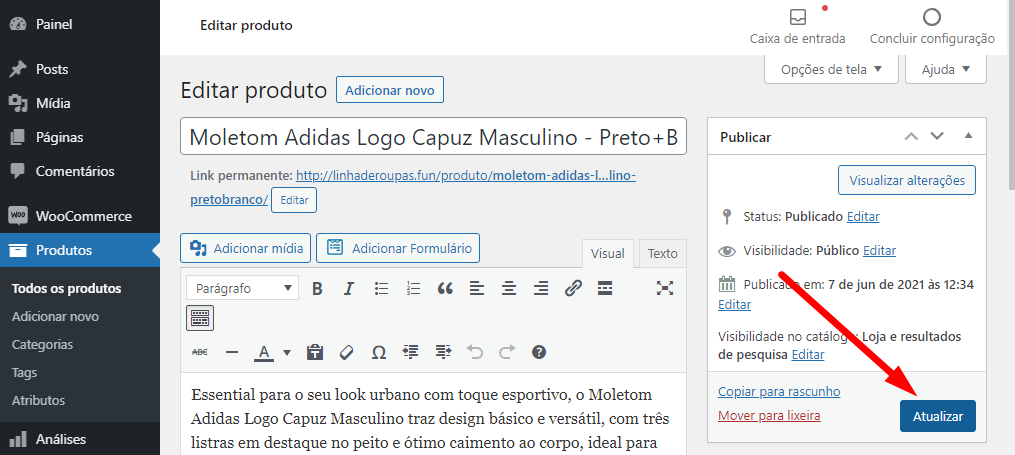Open Caixa de entrada inbox
Image resolution: width=1015 pixels, height=455 pixels.
click(x=798, y=27)
